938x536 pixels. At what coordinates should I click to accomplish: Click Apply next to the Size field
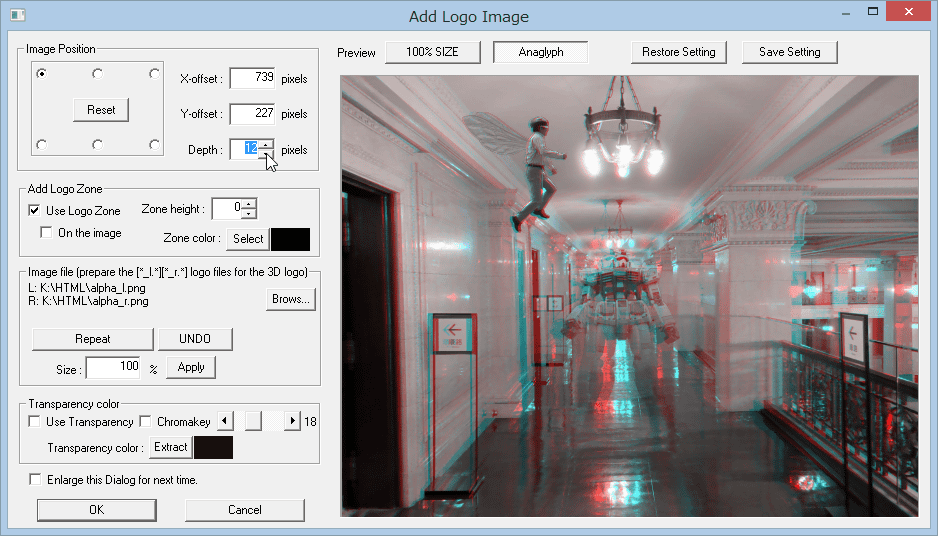[x=191, y=367]
